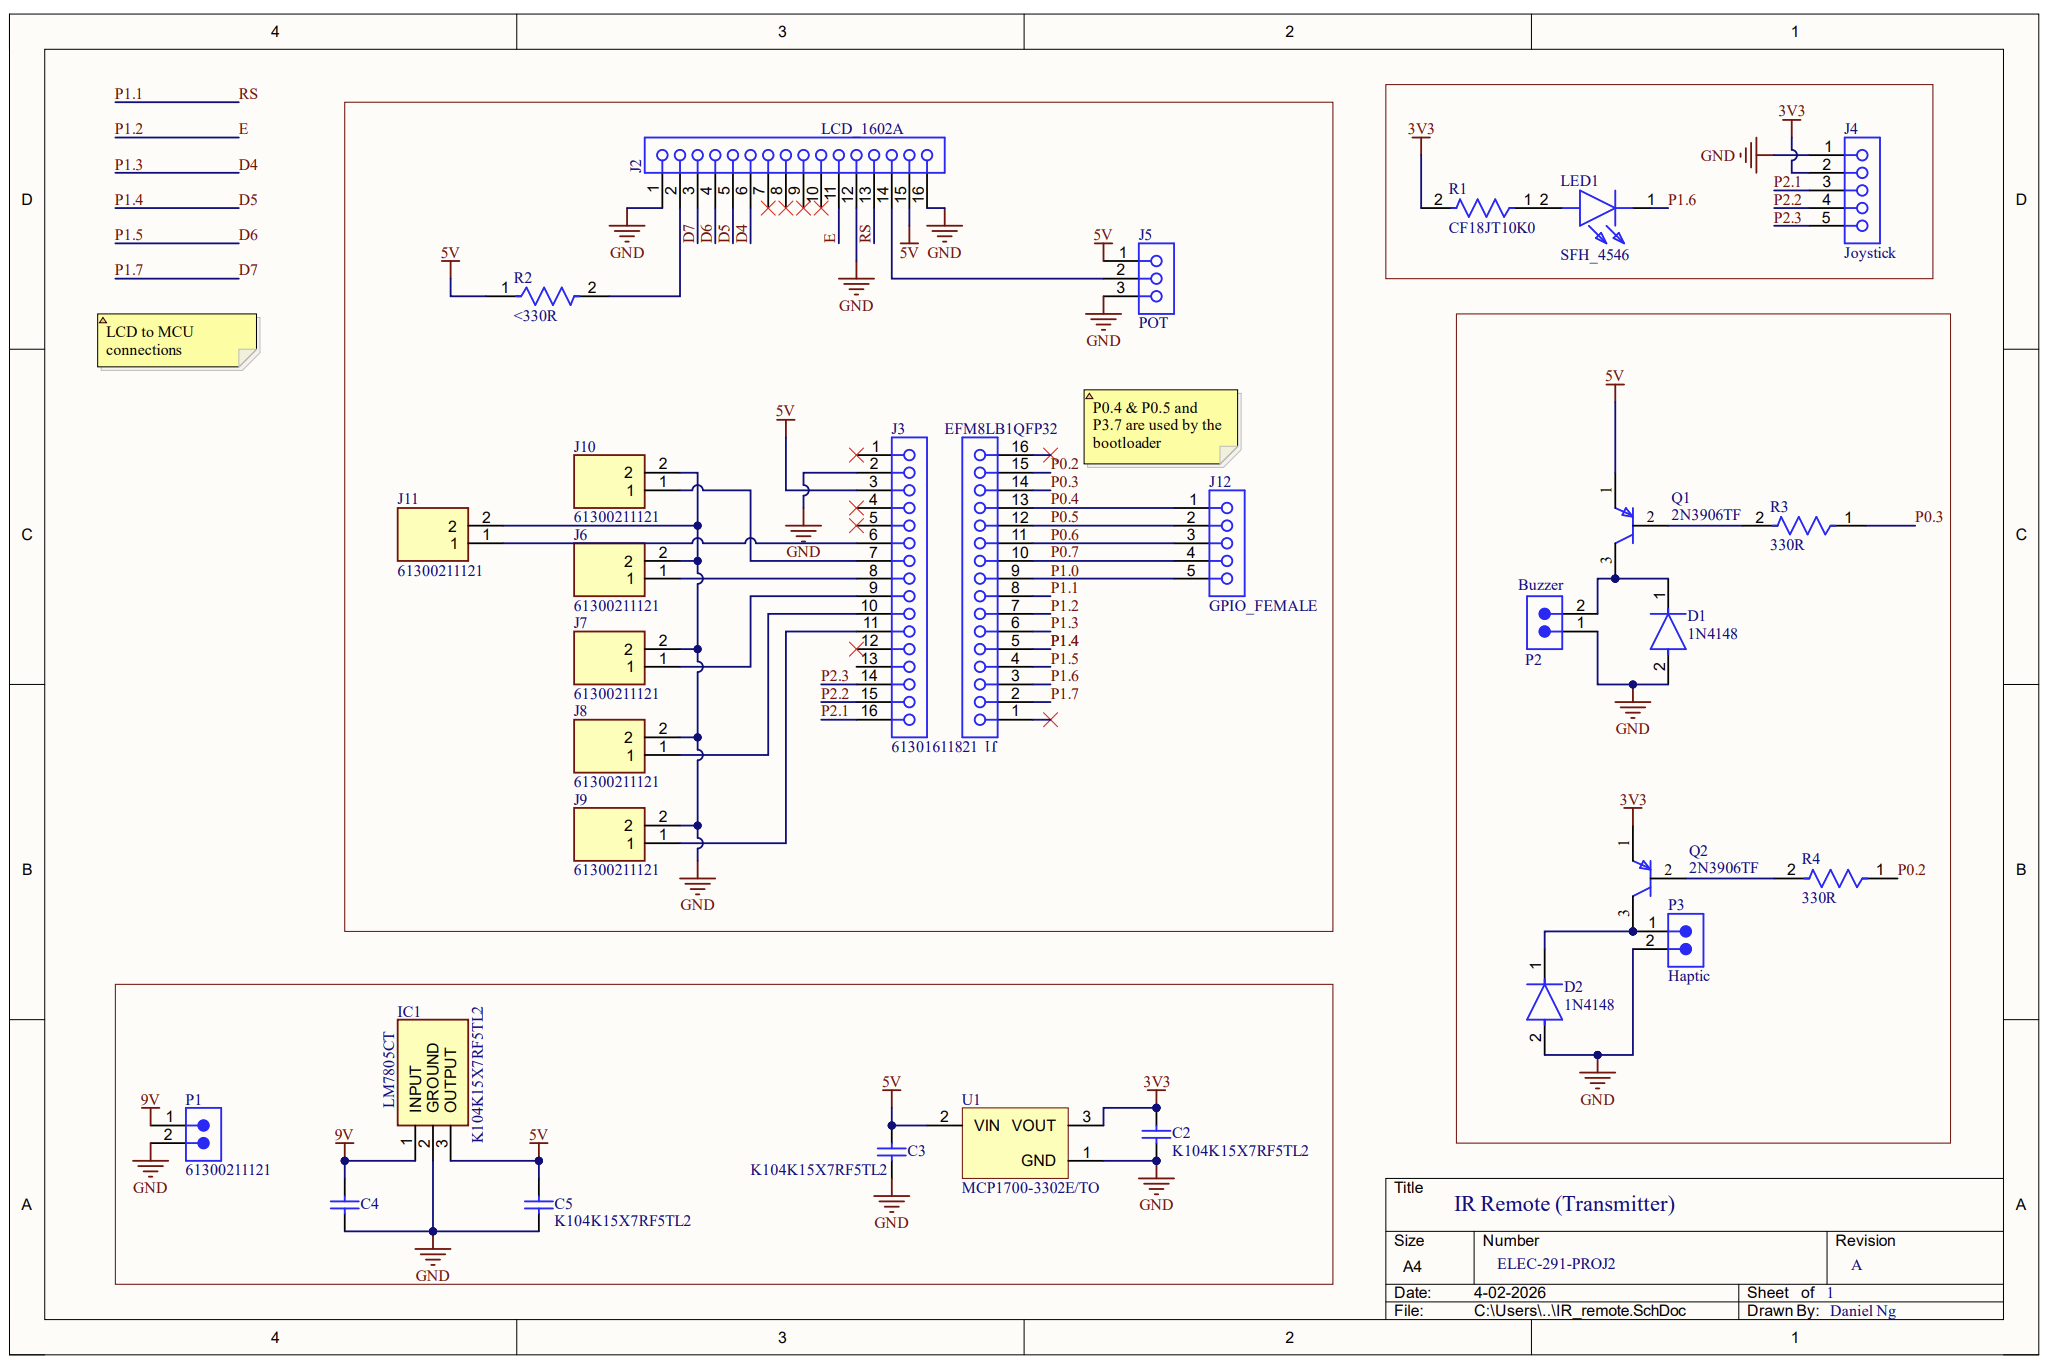Image resolution: width=2046 pixels, height=1363 pixels.
Task: Select the C4 capacitor symbol
Action: (x=346, y=1206)
